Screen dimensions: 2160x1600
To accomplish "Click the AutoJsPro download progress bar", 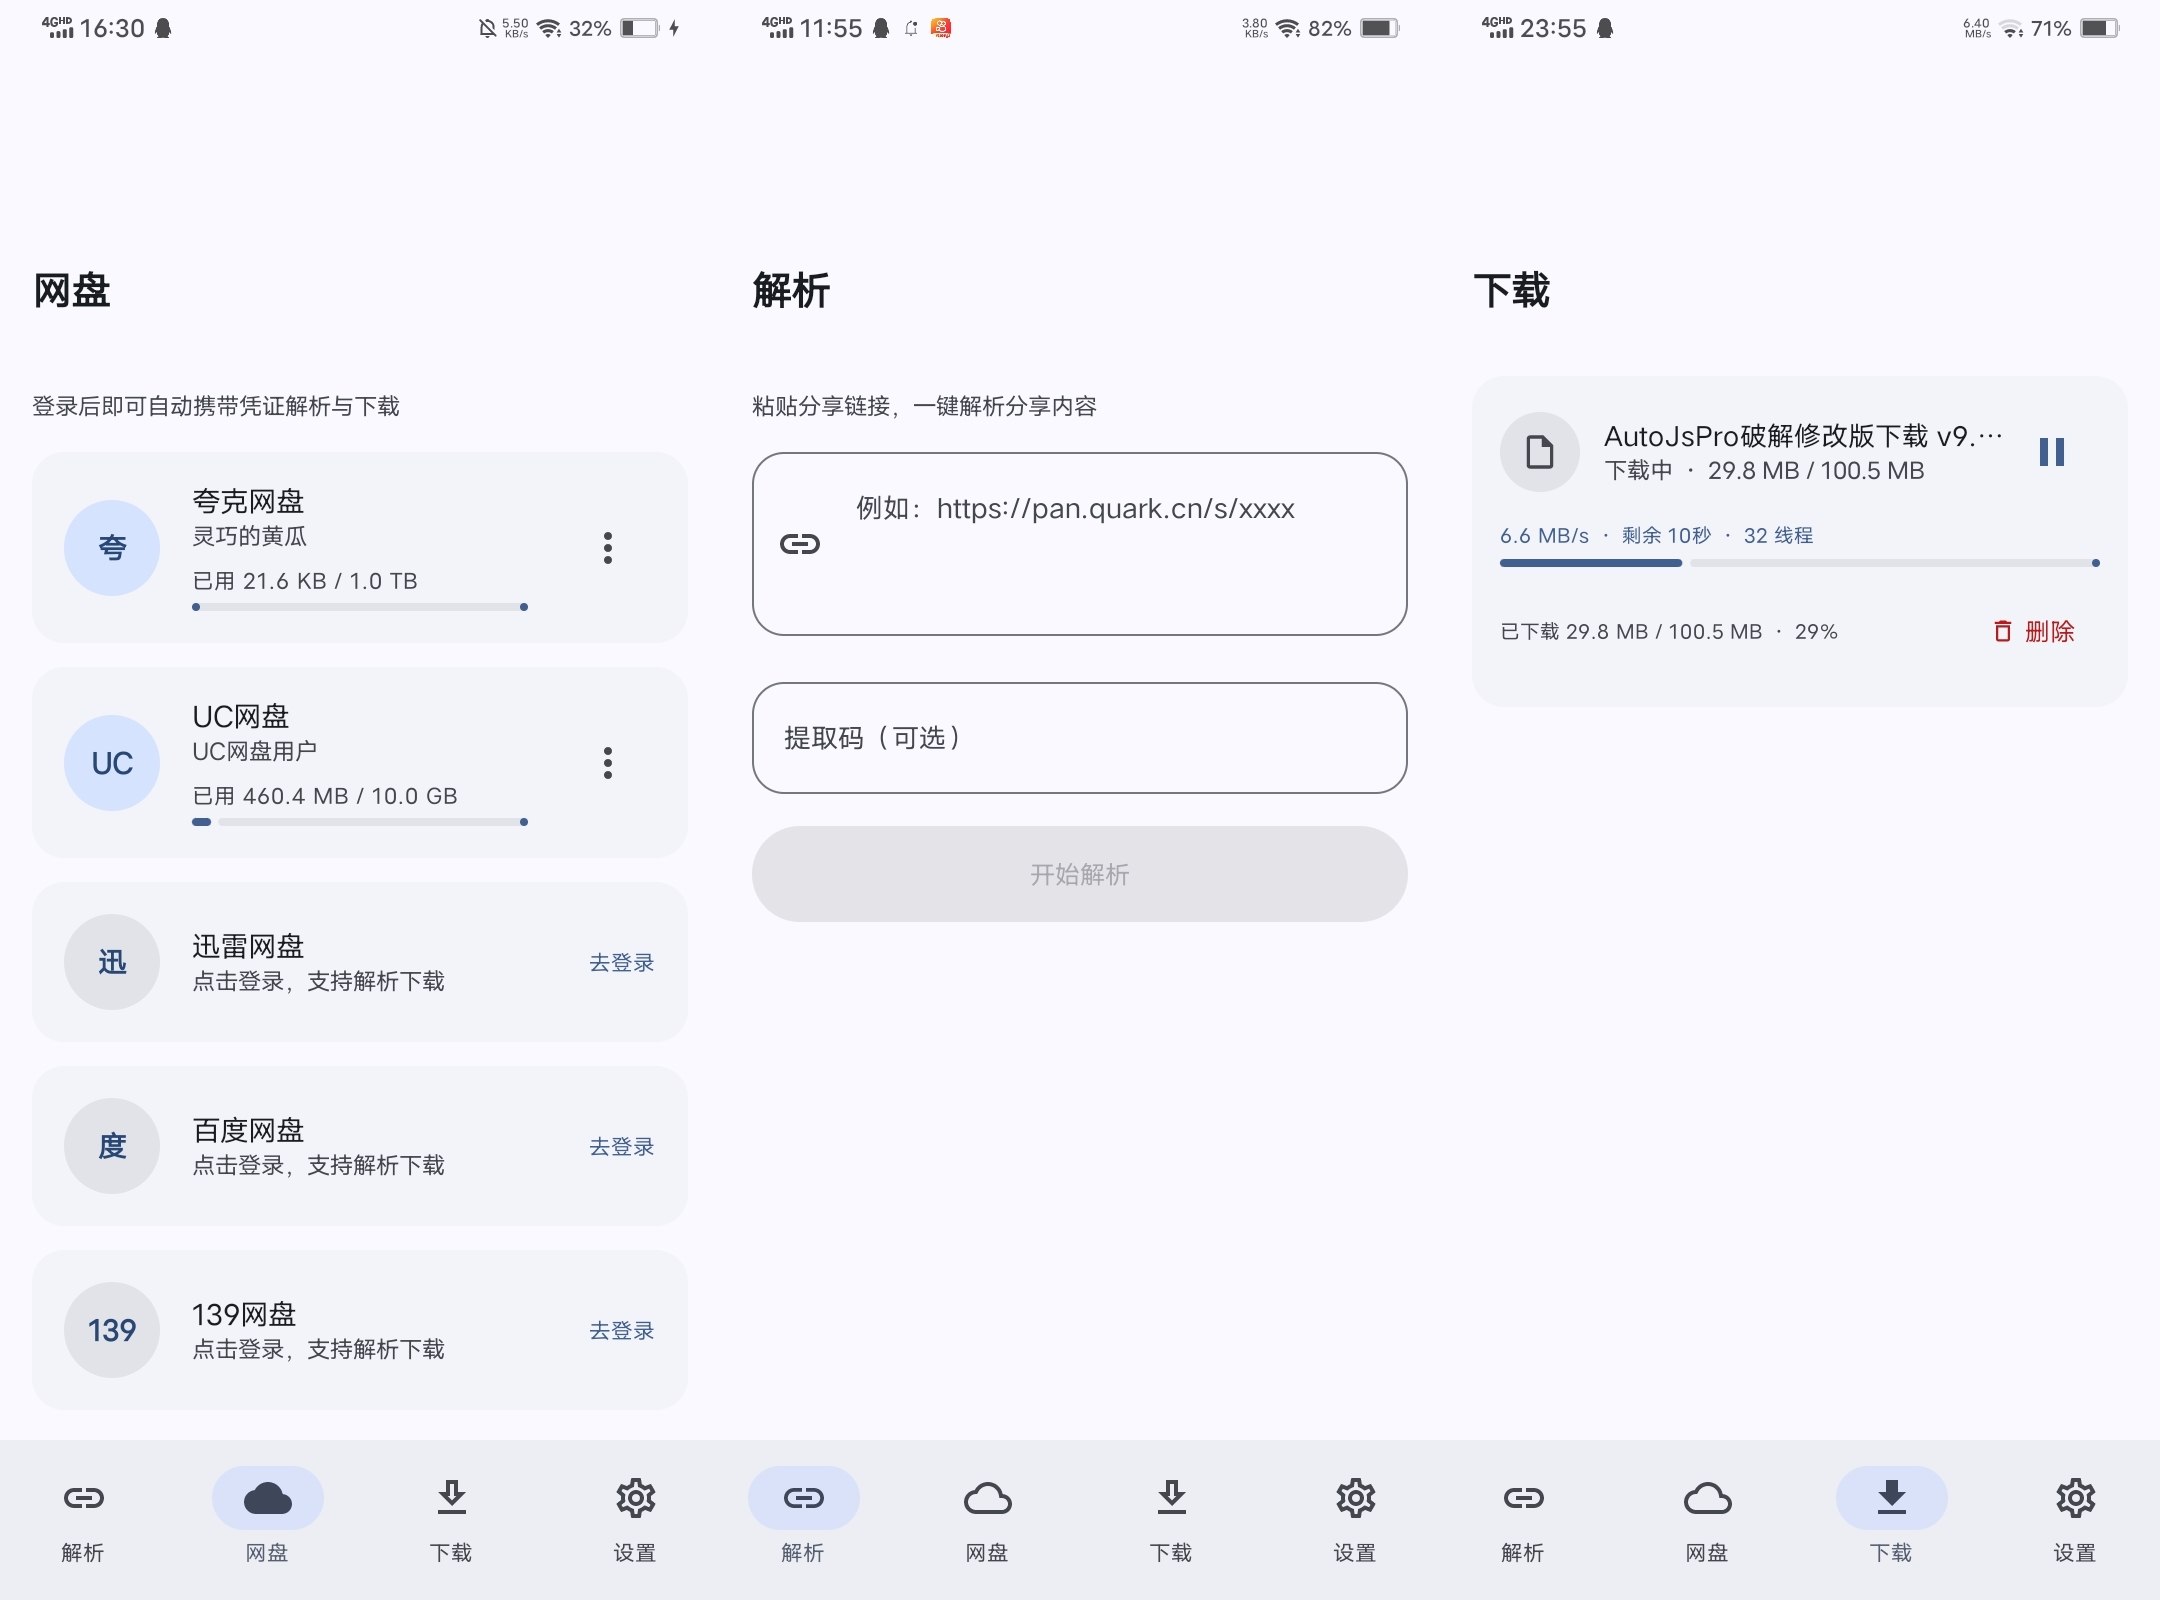I will [1799, 563].
